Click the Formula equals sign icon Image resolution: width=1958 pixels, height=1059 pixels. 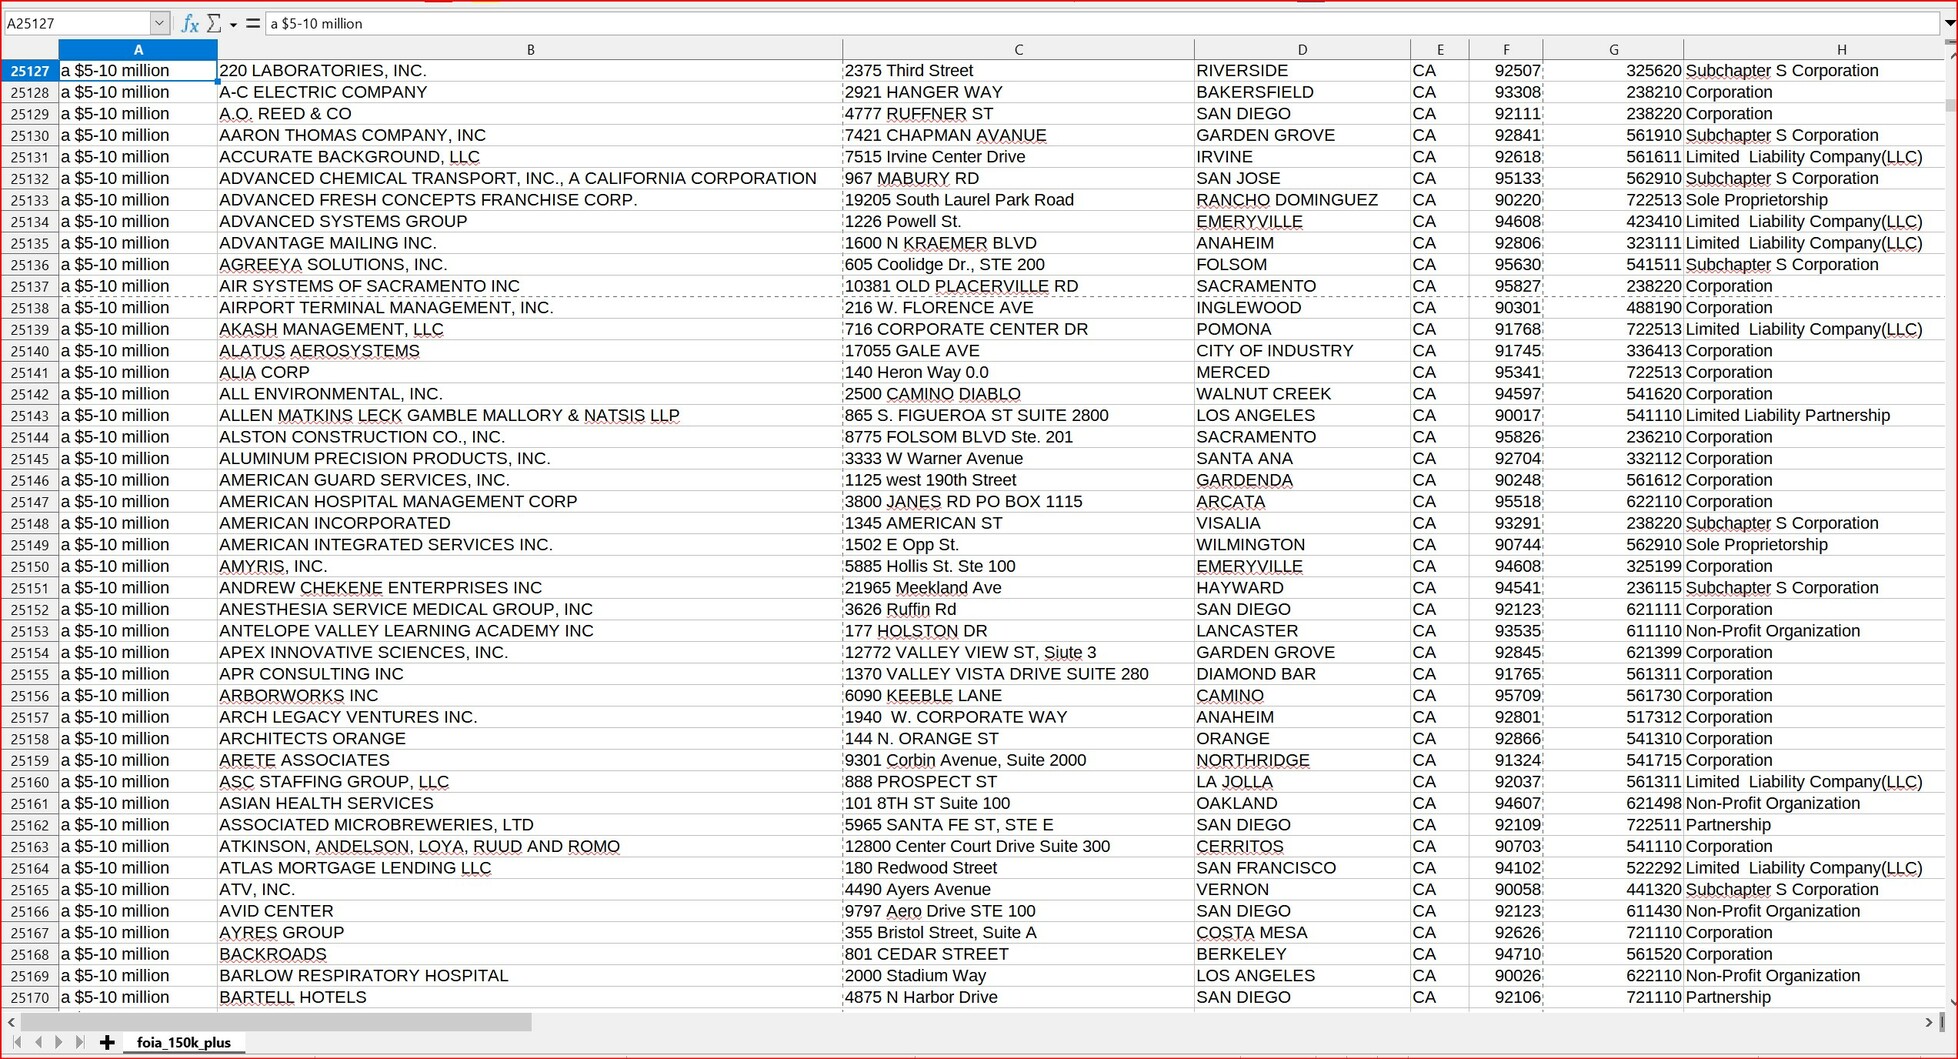(x=253, y=24)
